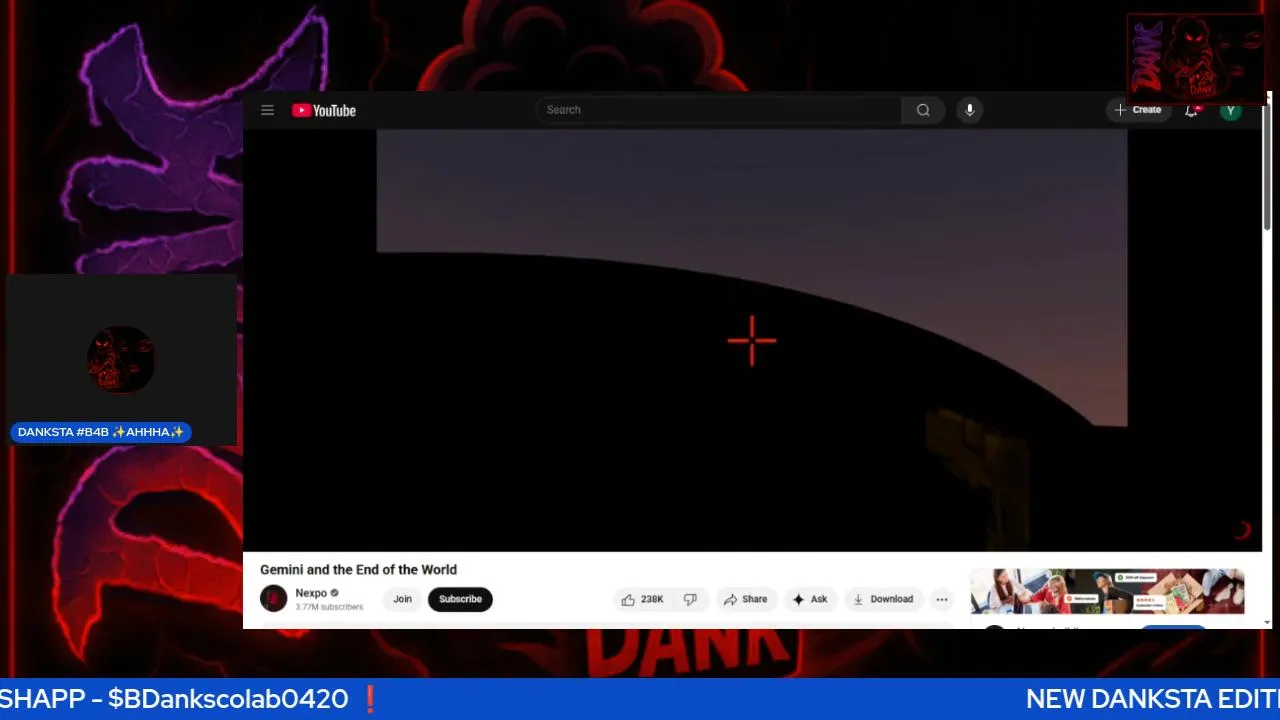Image resolution: width=1280 pixels, height=720 pixels.
Task: Open the Ask AI button
Action: (810, 599)
